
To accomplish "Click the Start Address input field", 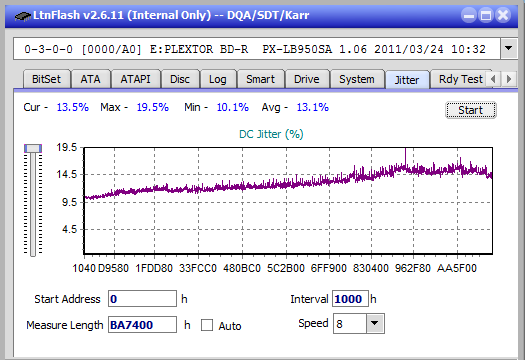I will pyautogui.click(x=142, y=299).
